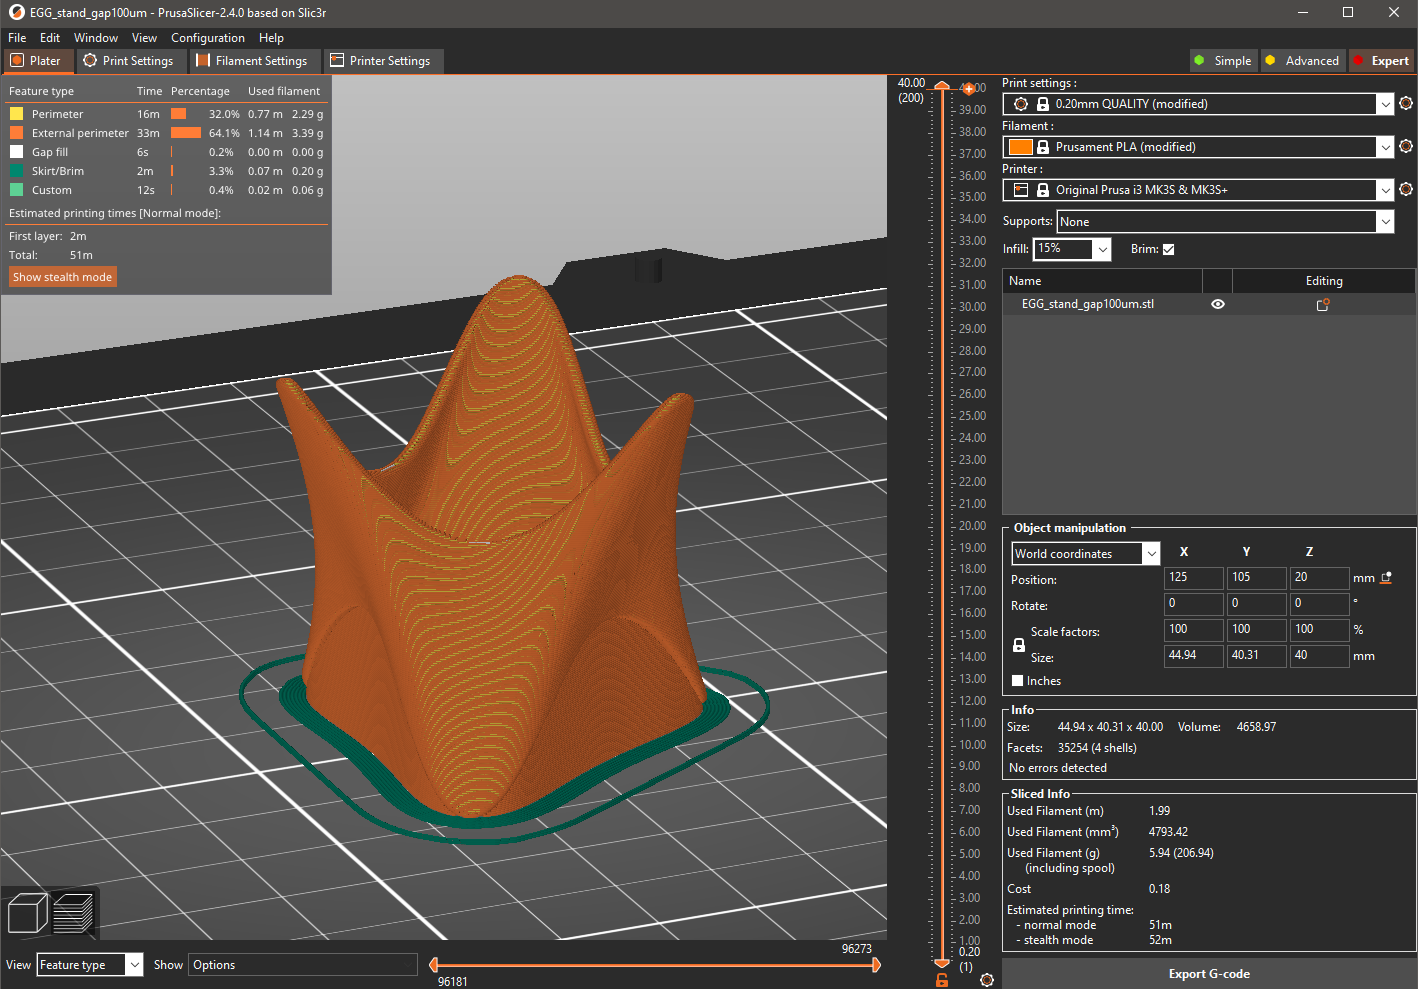Click the orange plus add color change icon
Viewport: 1418px width, 989px height.
click(x=968, y=89)
